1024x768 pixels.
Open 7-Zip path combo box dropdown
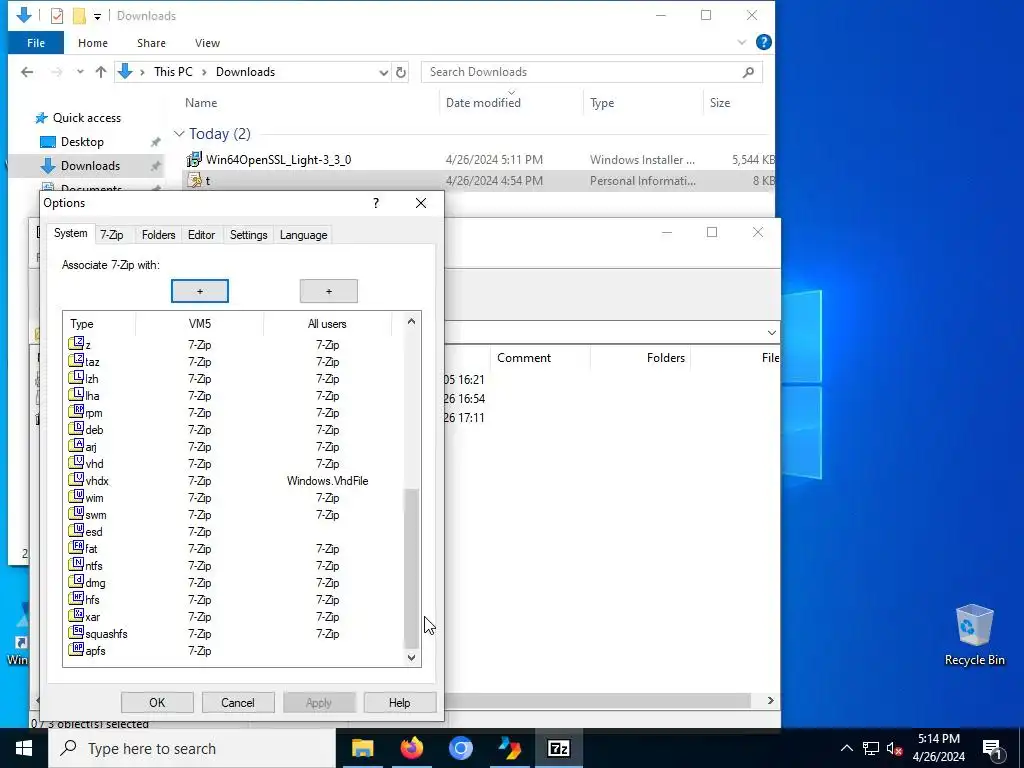pos(771,332)
